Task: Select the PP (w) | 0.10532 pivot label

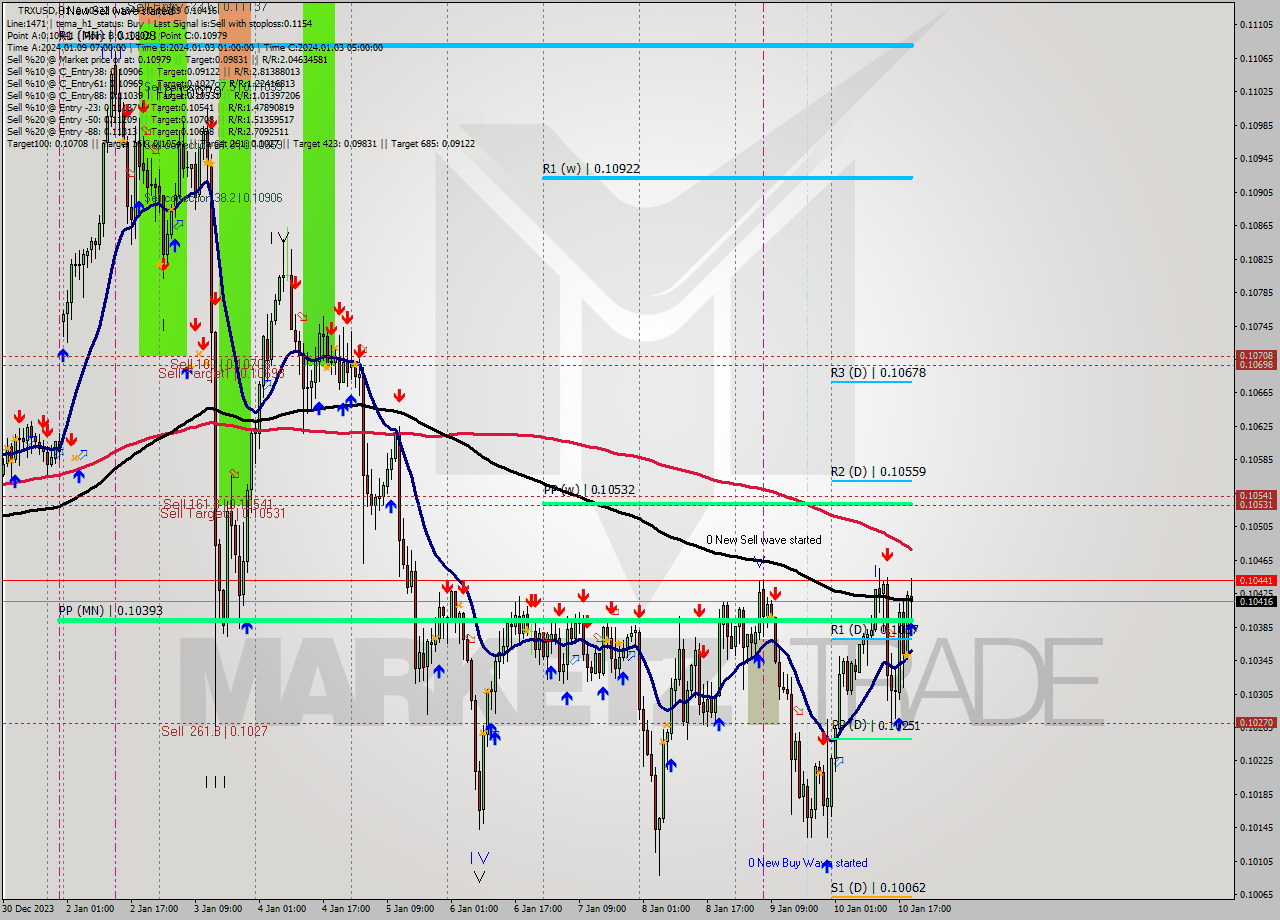Action: tap(590, 490)
